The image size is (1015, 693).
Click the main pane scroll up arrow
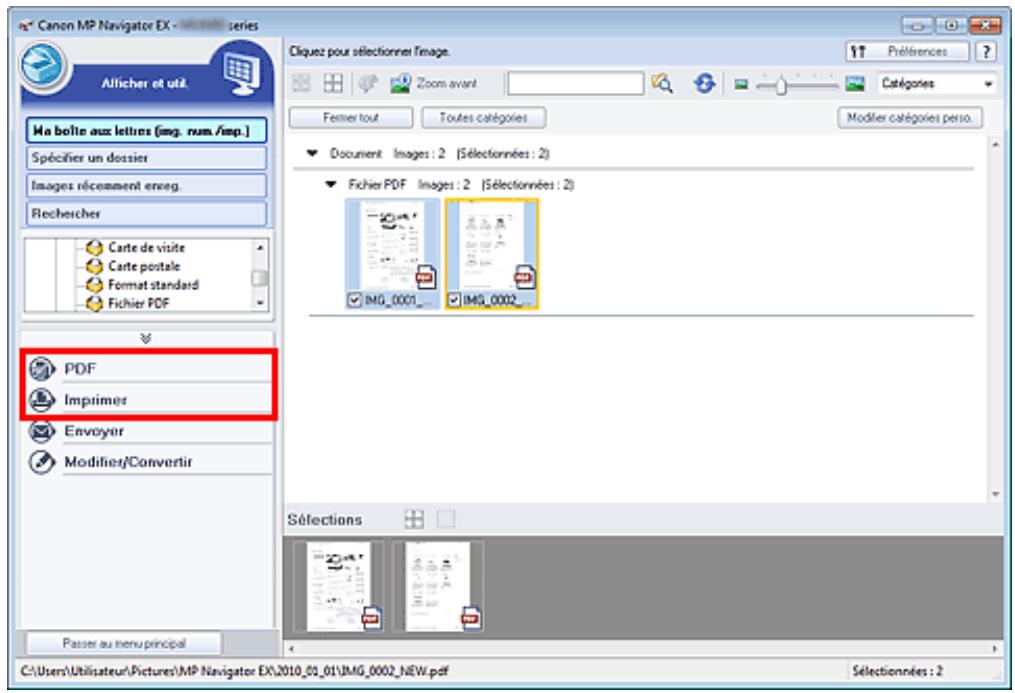[995, 144]
